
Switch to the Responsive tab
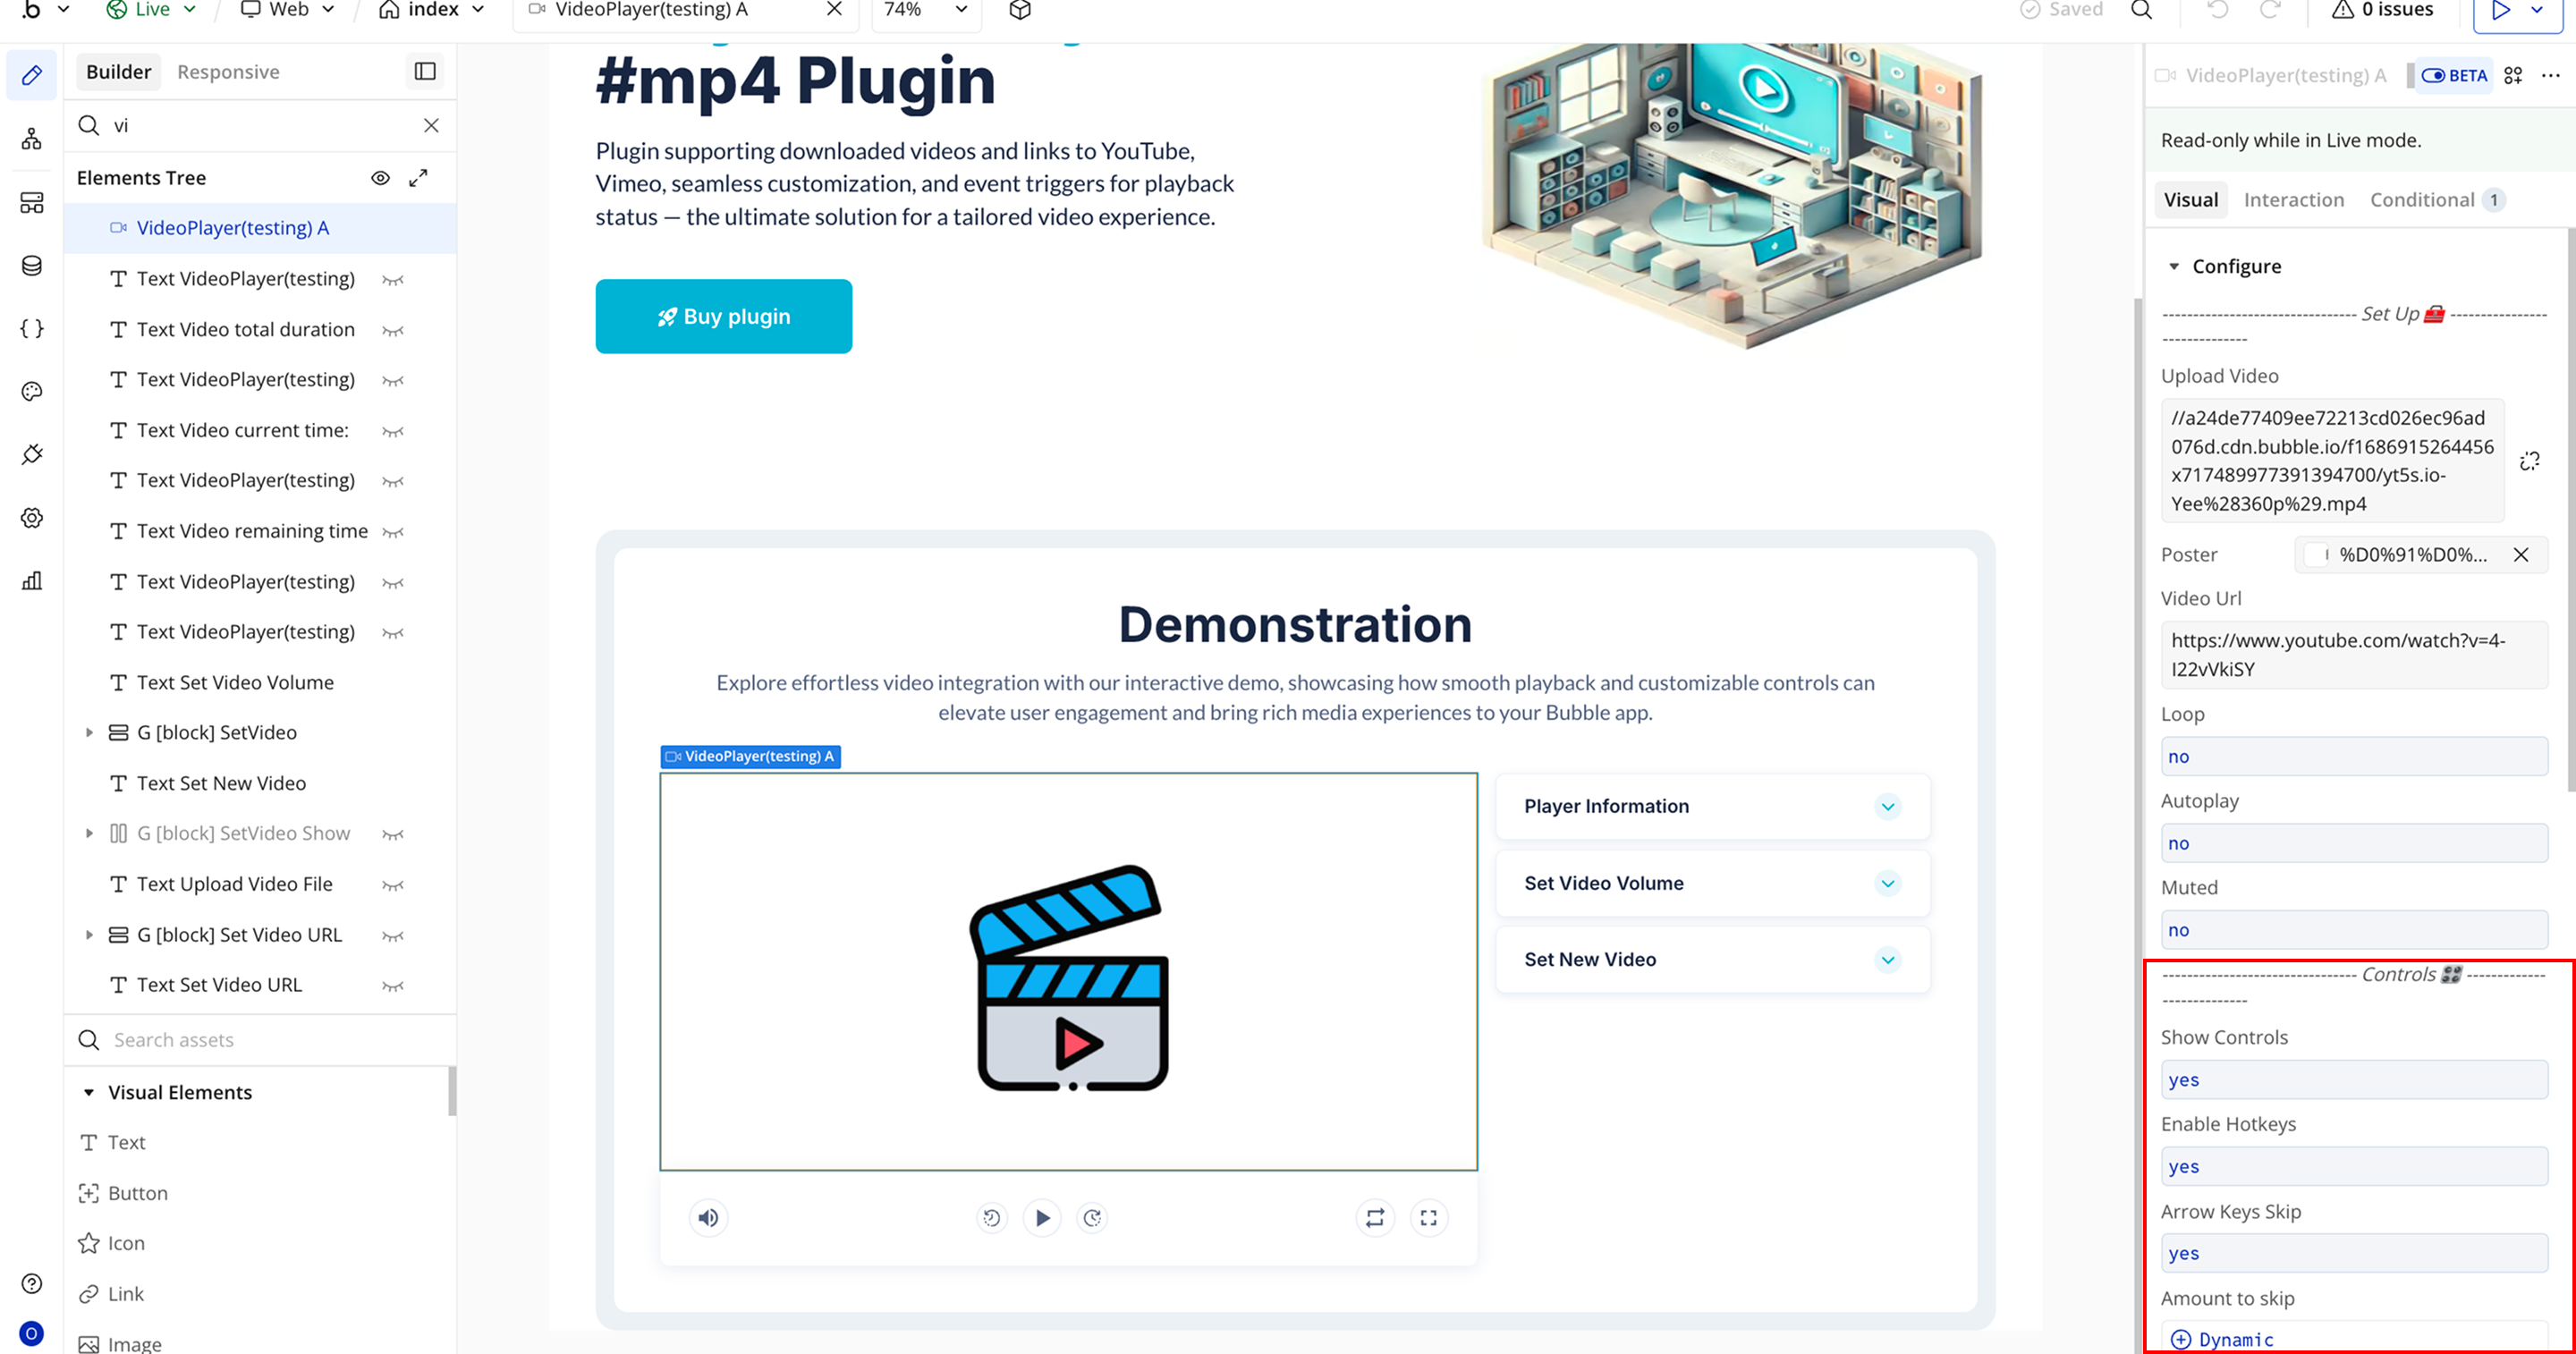coord(228,72)
